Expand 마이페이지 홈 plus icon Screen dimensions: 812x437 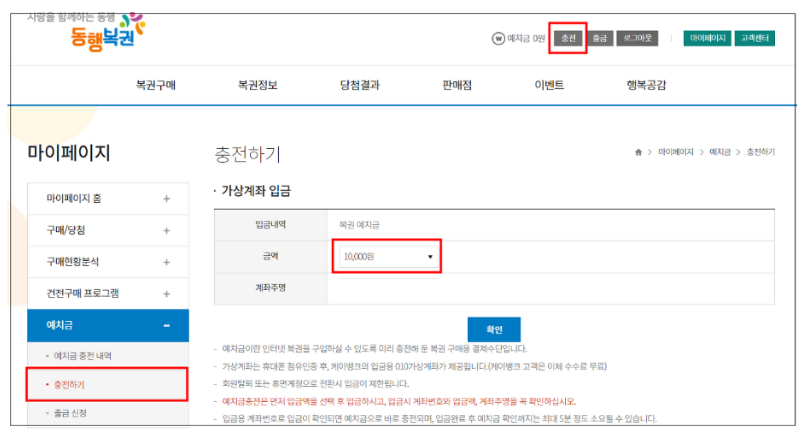coord(166,199)
